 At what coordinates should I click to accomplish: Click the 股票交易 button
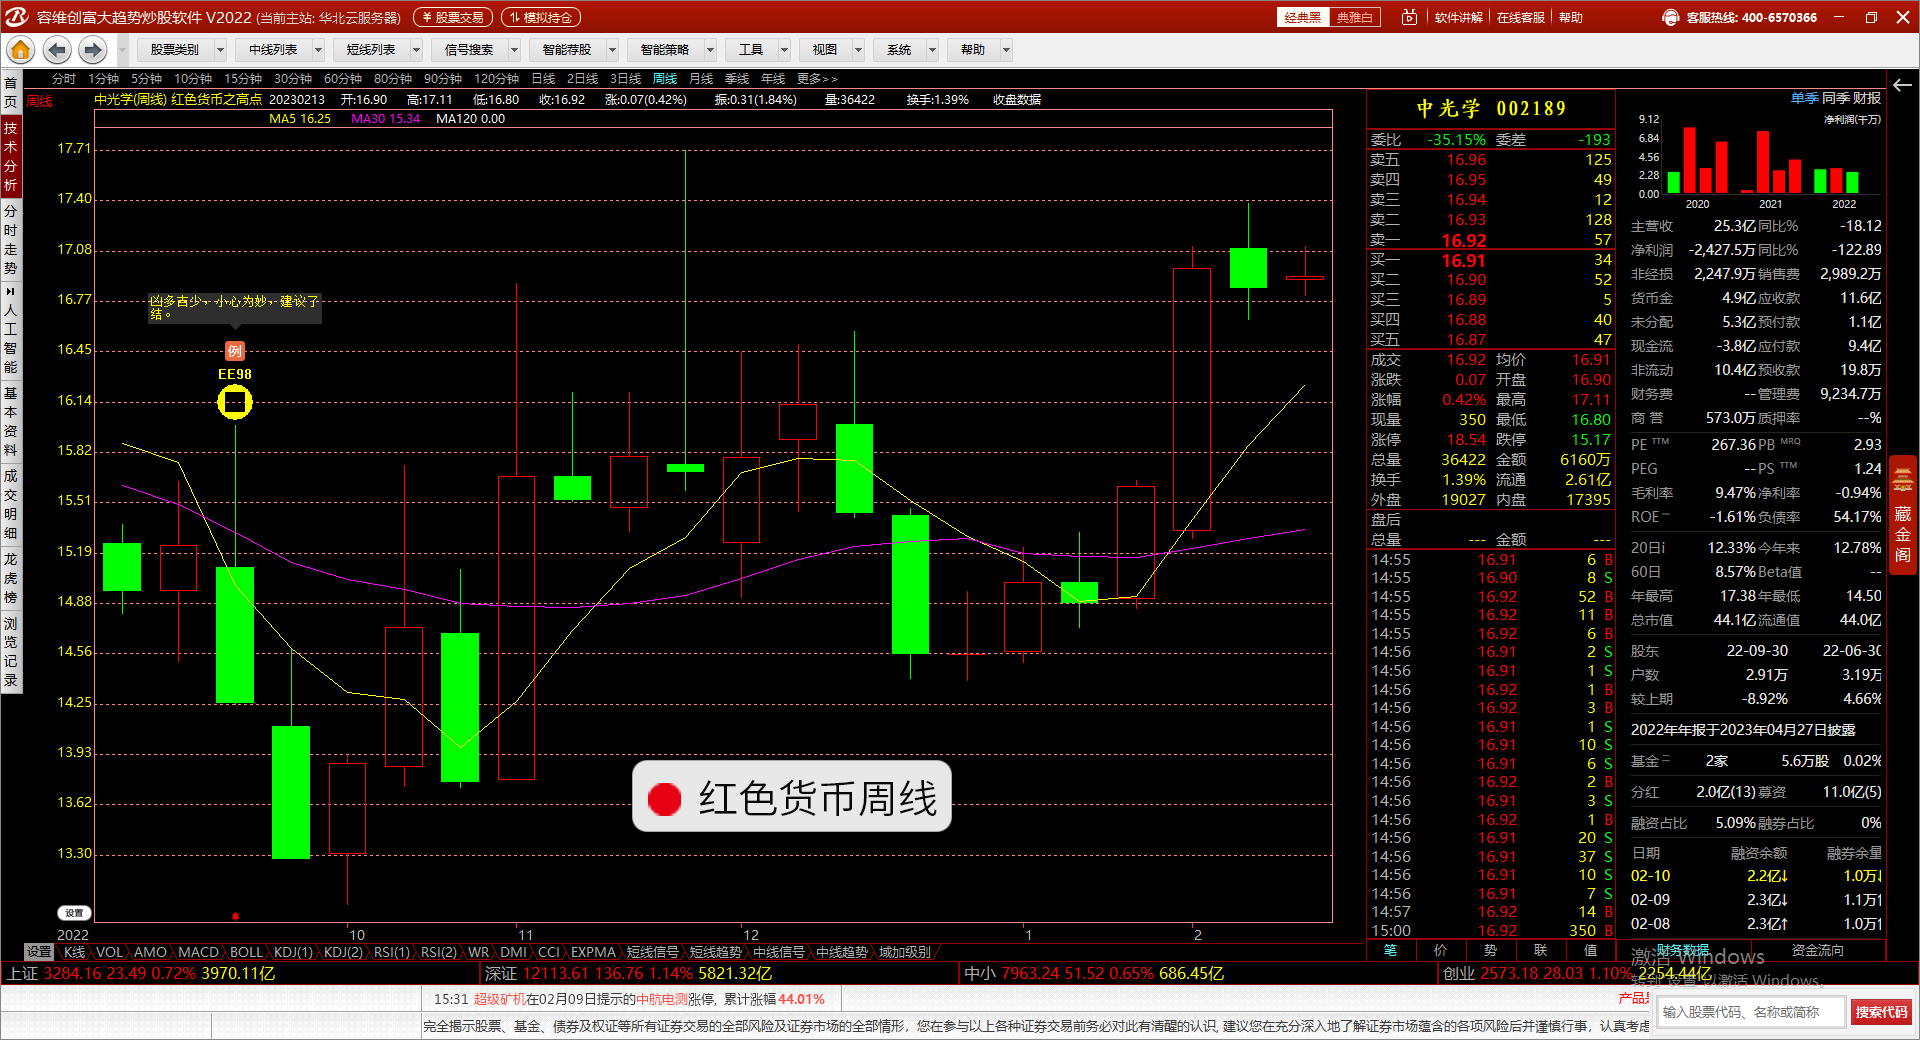453,17
